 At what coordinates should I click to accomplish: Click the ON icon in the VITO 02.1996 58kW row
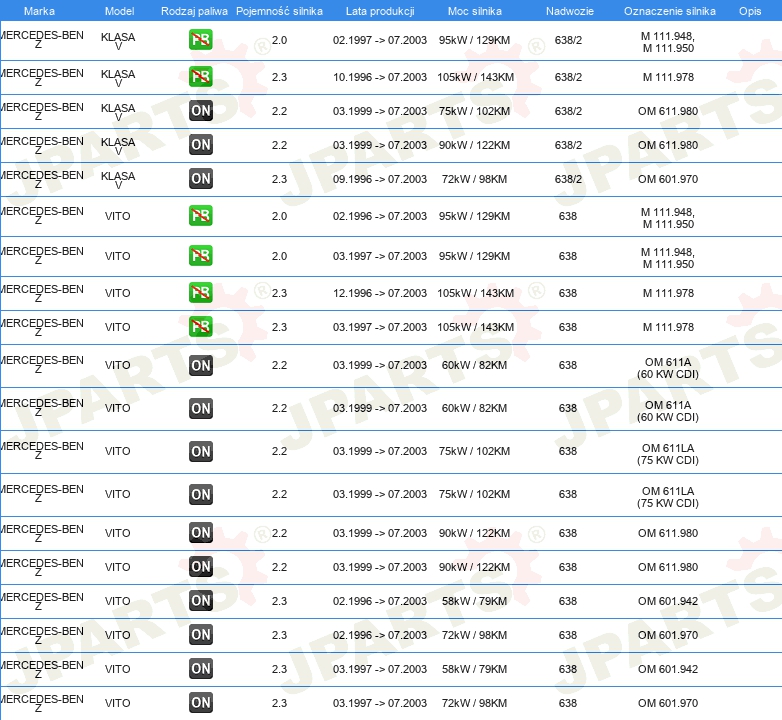pos(200,600)
